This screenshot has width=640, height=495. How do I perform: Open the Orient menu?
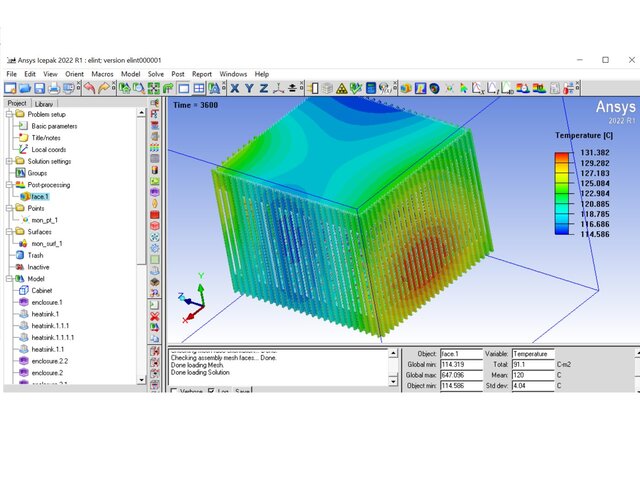pyautogui.click(x=74, y=74)
